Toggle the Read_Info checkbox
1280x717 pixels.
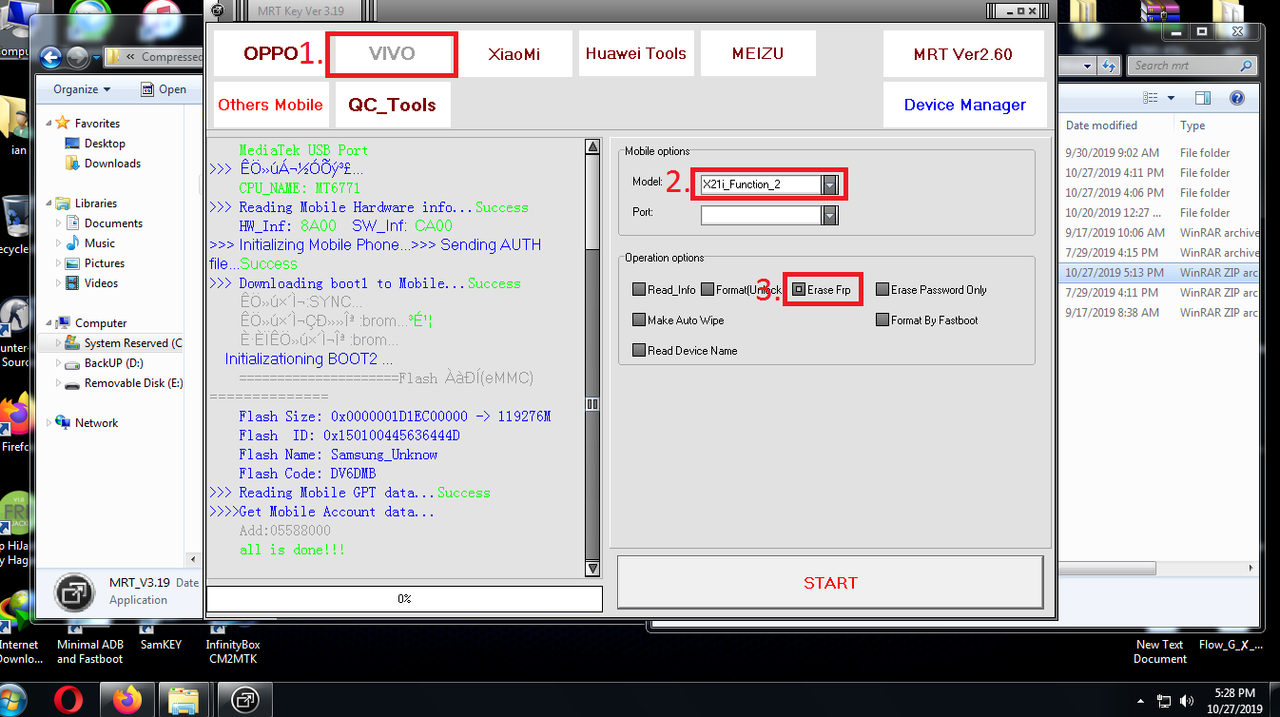(639, 290)
